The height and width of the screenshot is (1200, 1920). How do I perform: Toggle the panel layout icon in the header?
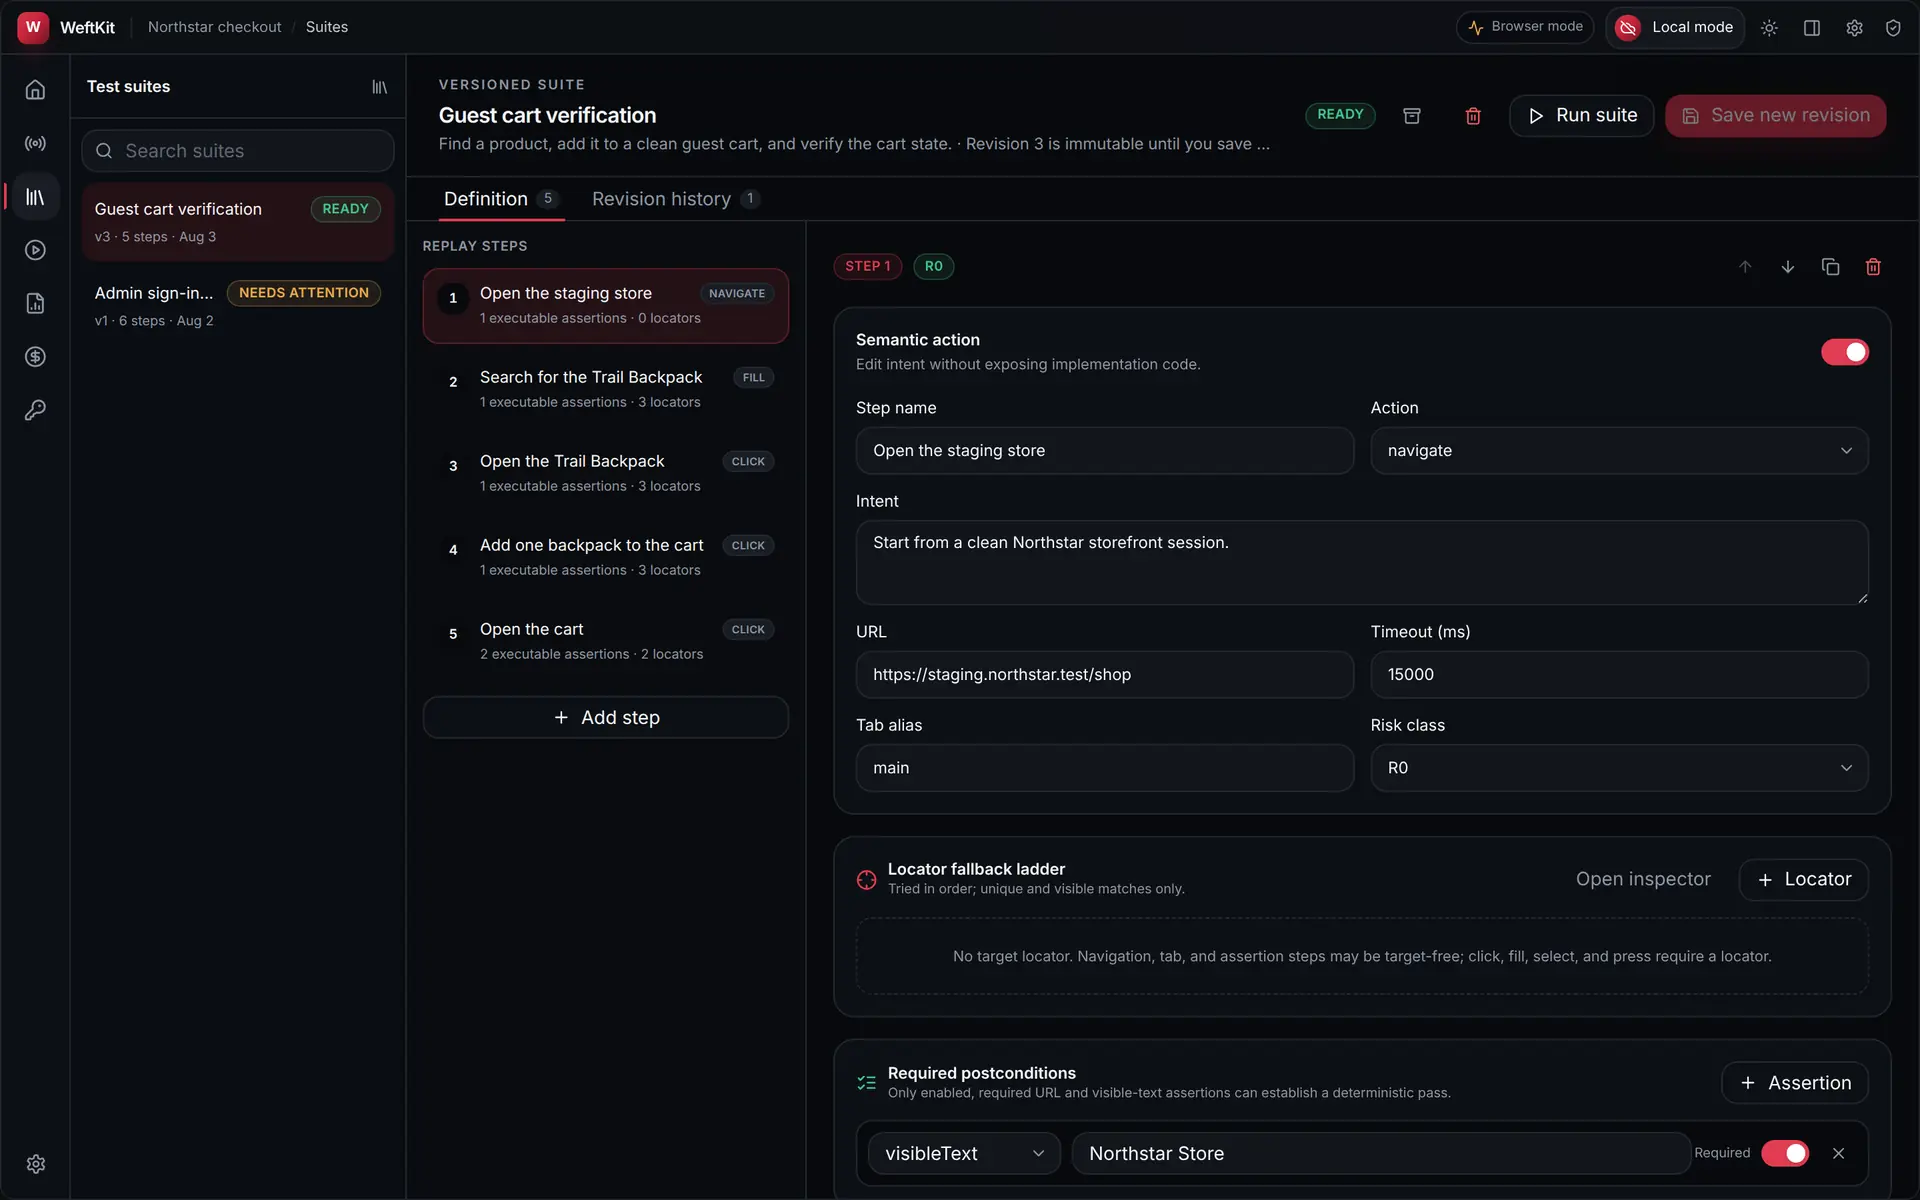click(x=1811, y=28)
